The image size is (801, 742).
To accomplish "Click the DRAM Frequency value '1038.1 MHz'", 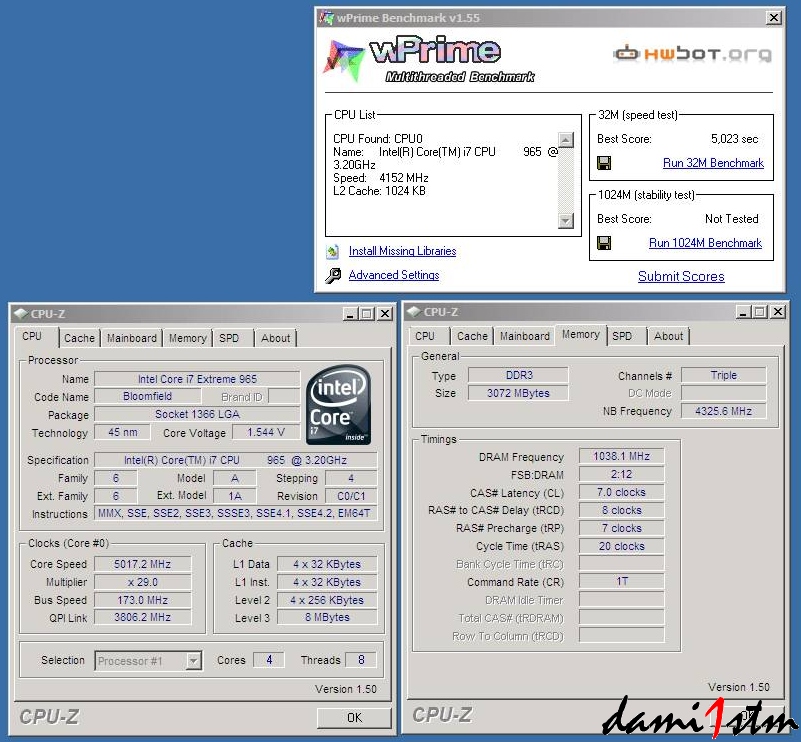I will click(622, 456).
